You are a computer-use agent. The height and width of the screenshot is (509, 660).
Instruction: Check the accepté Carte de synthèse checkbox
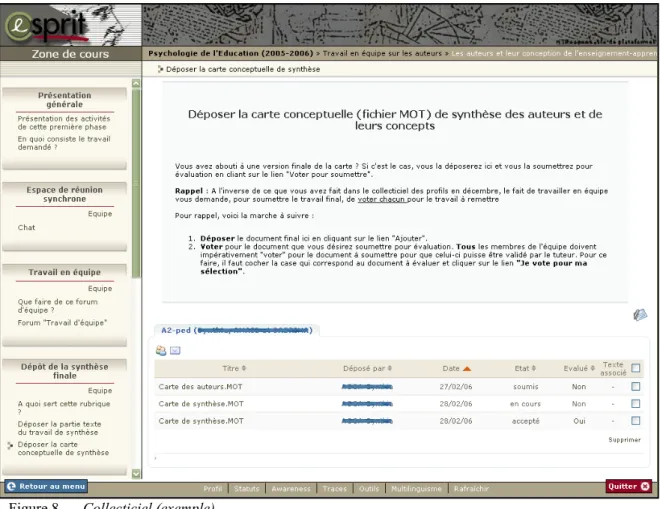636,421
